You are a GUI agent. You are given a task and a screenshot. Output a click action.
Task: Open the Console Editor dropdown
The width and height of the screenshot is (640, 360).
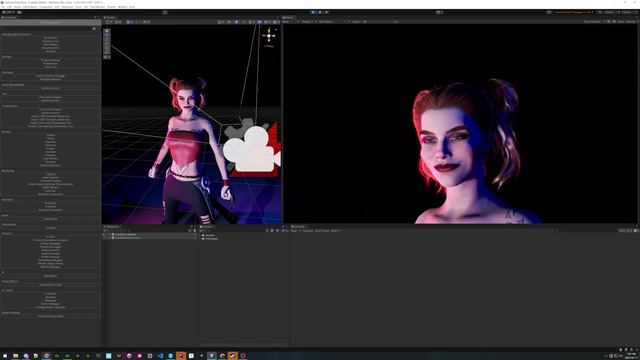(x=335, y=231)
